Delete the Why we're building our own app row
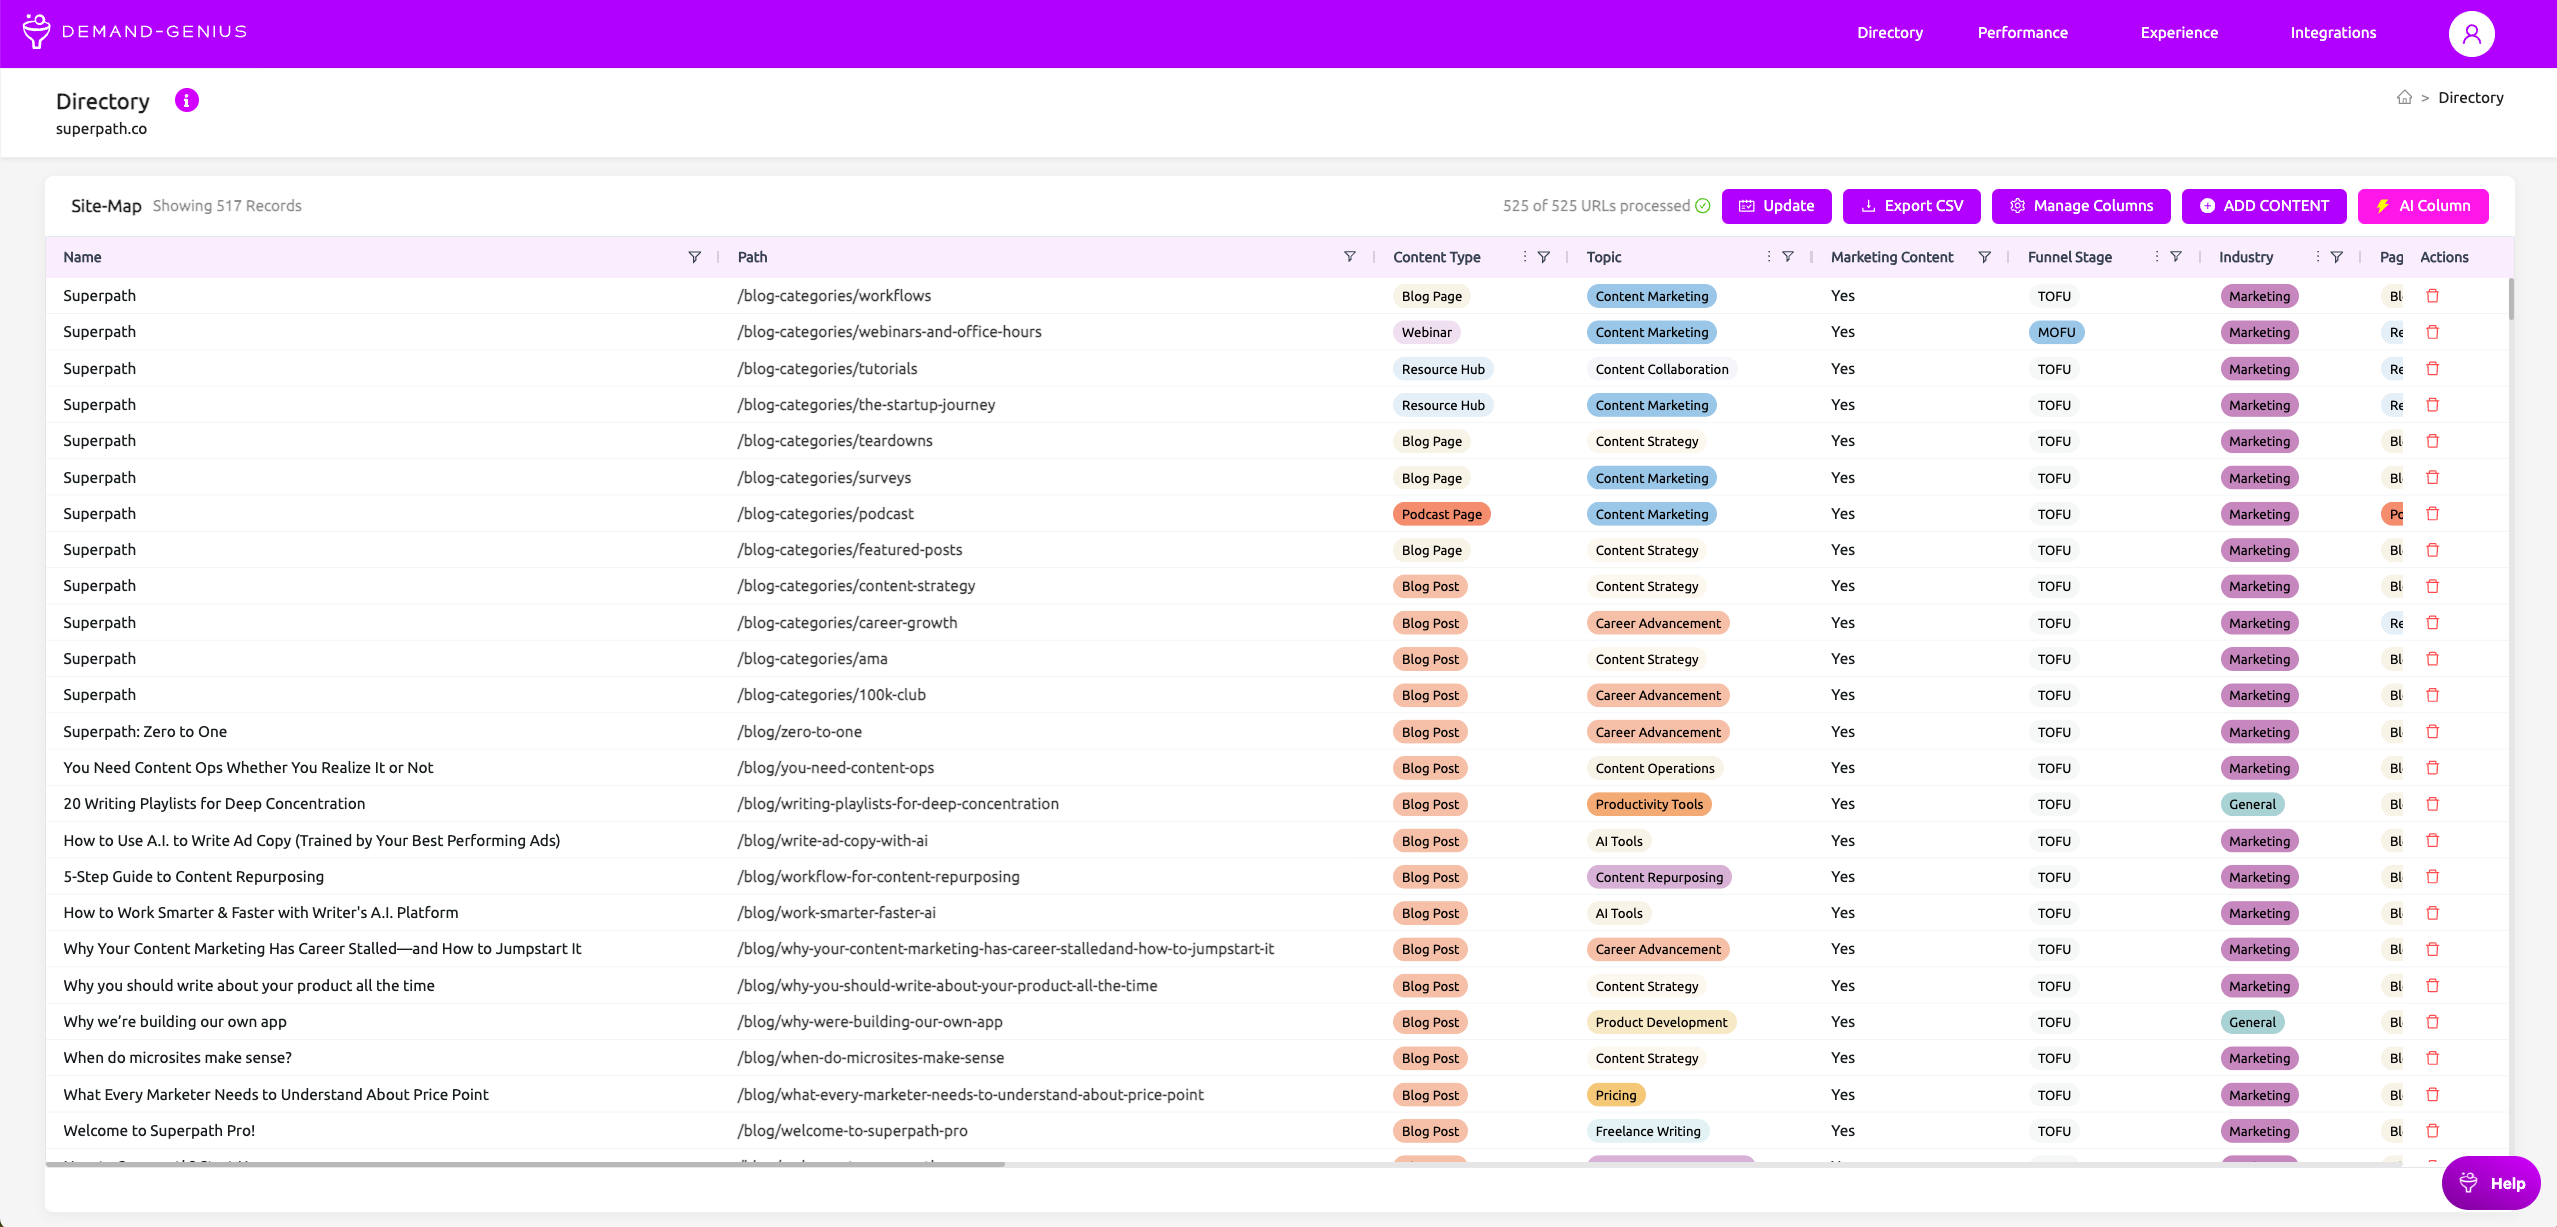2557x1227 pixels. [x=2433, y=1022]
